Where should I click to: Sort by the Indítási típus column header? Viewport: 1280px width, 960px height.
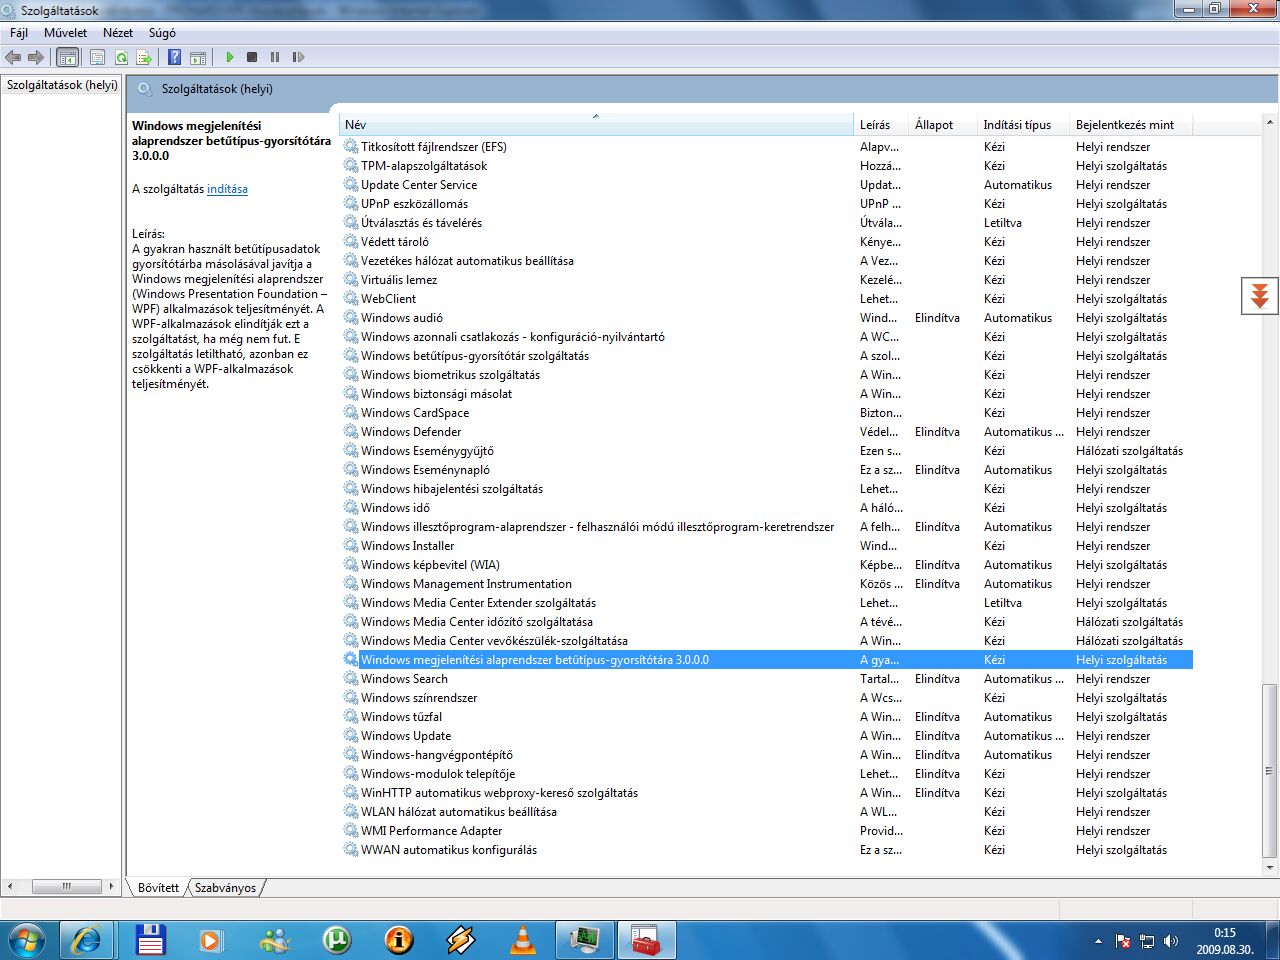pyautogui.click(x=1024, y=125)
